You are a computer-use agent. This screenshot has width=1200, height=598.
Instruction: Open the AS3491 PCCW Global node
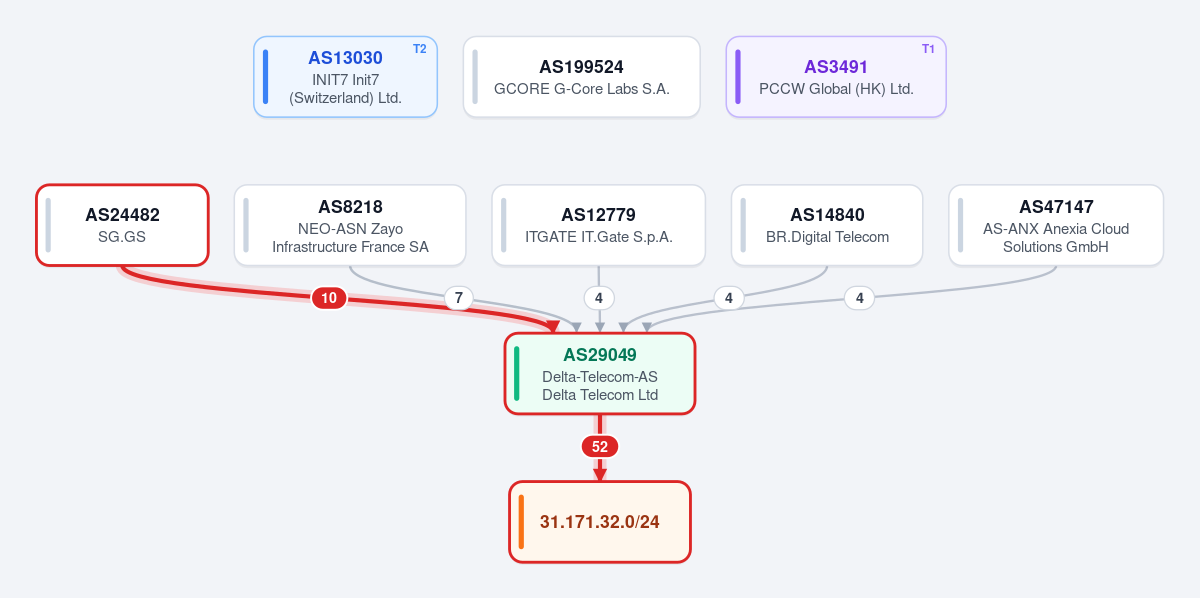[x=836, y=77]
